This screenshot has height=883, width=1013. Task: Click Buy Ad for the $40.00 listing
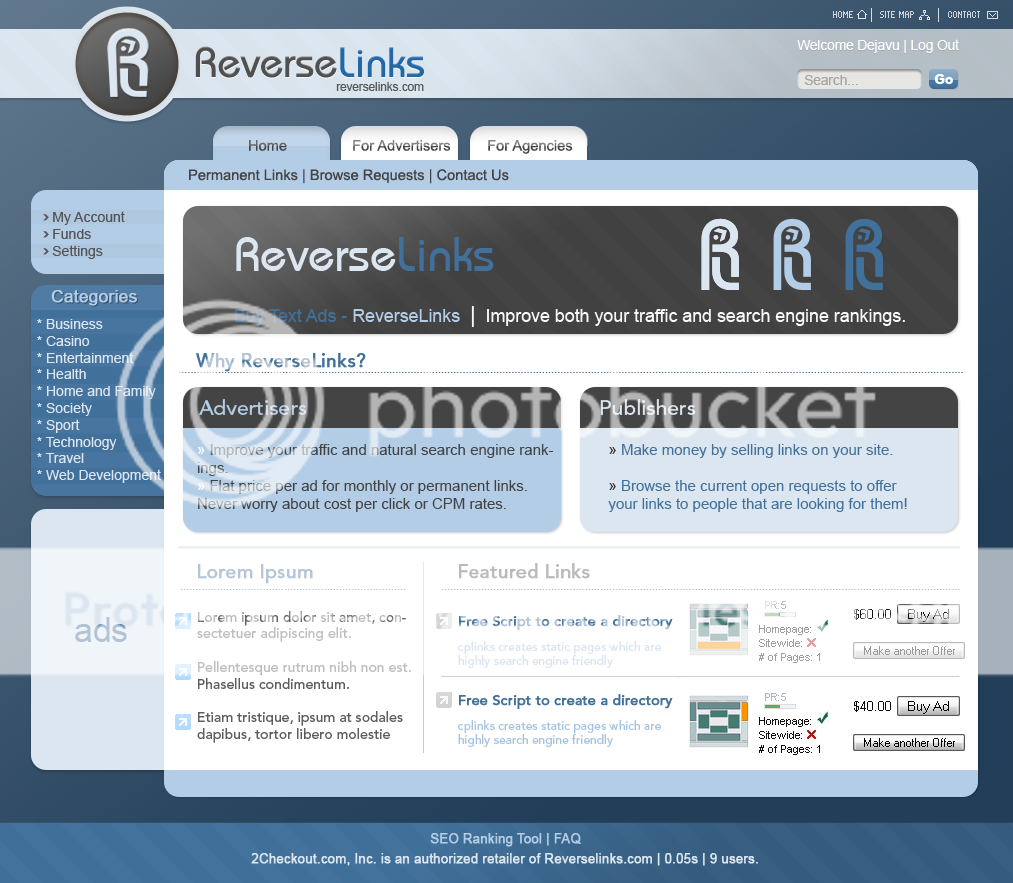point(928,706)
